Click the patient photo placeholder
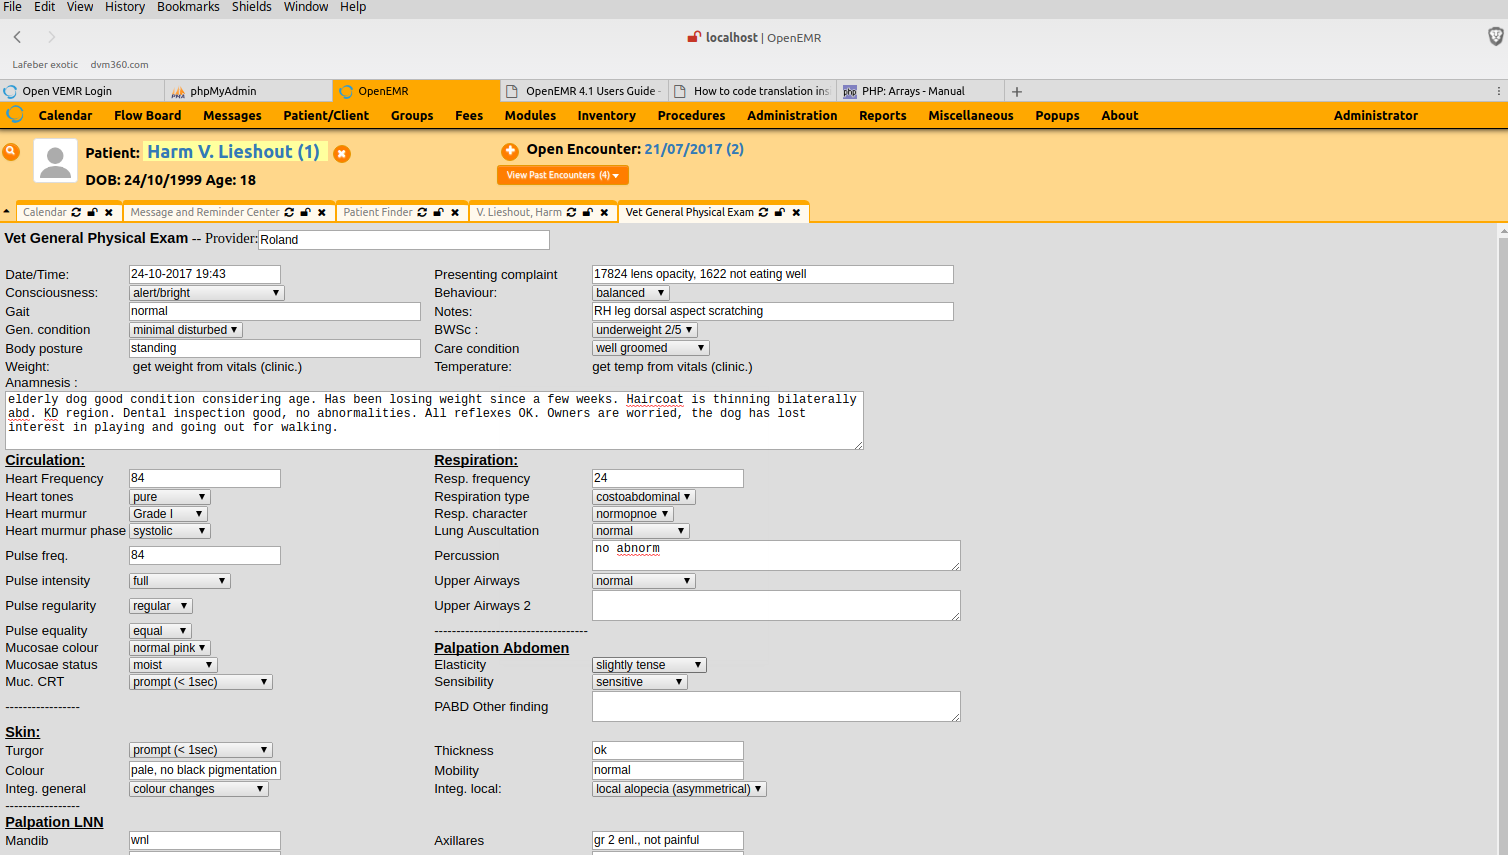 pyautogui.click(x=55, y=161)
